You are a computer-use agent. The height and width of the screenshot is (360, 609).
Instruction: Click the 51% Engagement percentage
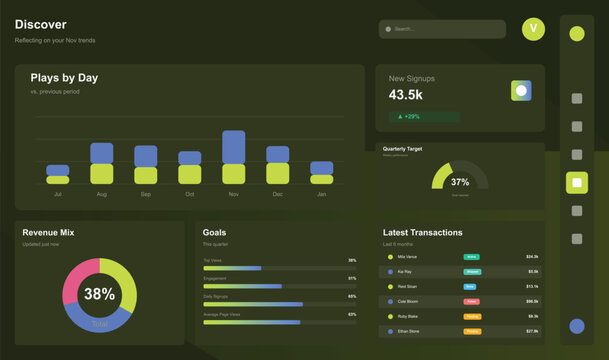(x=352, y=278)
